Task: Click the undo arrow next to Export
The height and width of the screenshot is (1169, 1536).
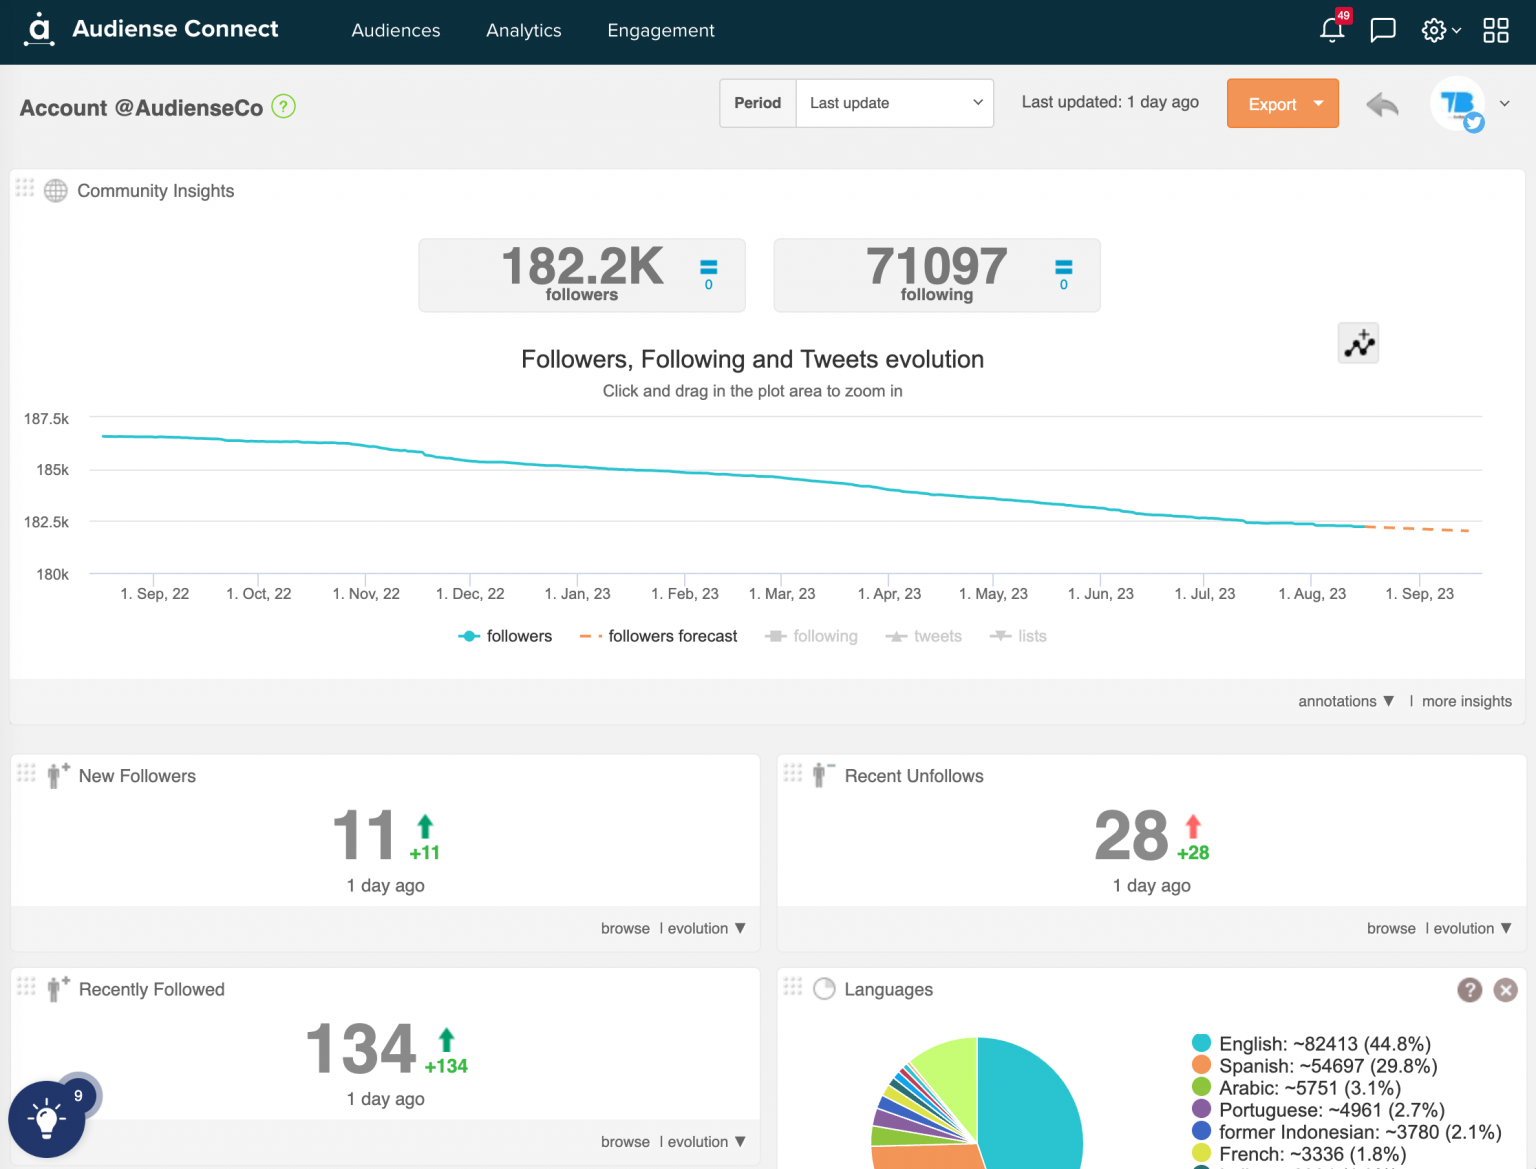Action: 1382,104
